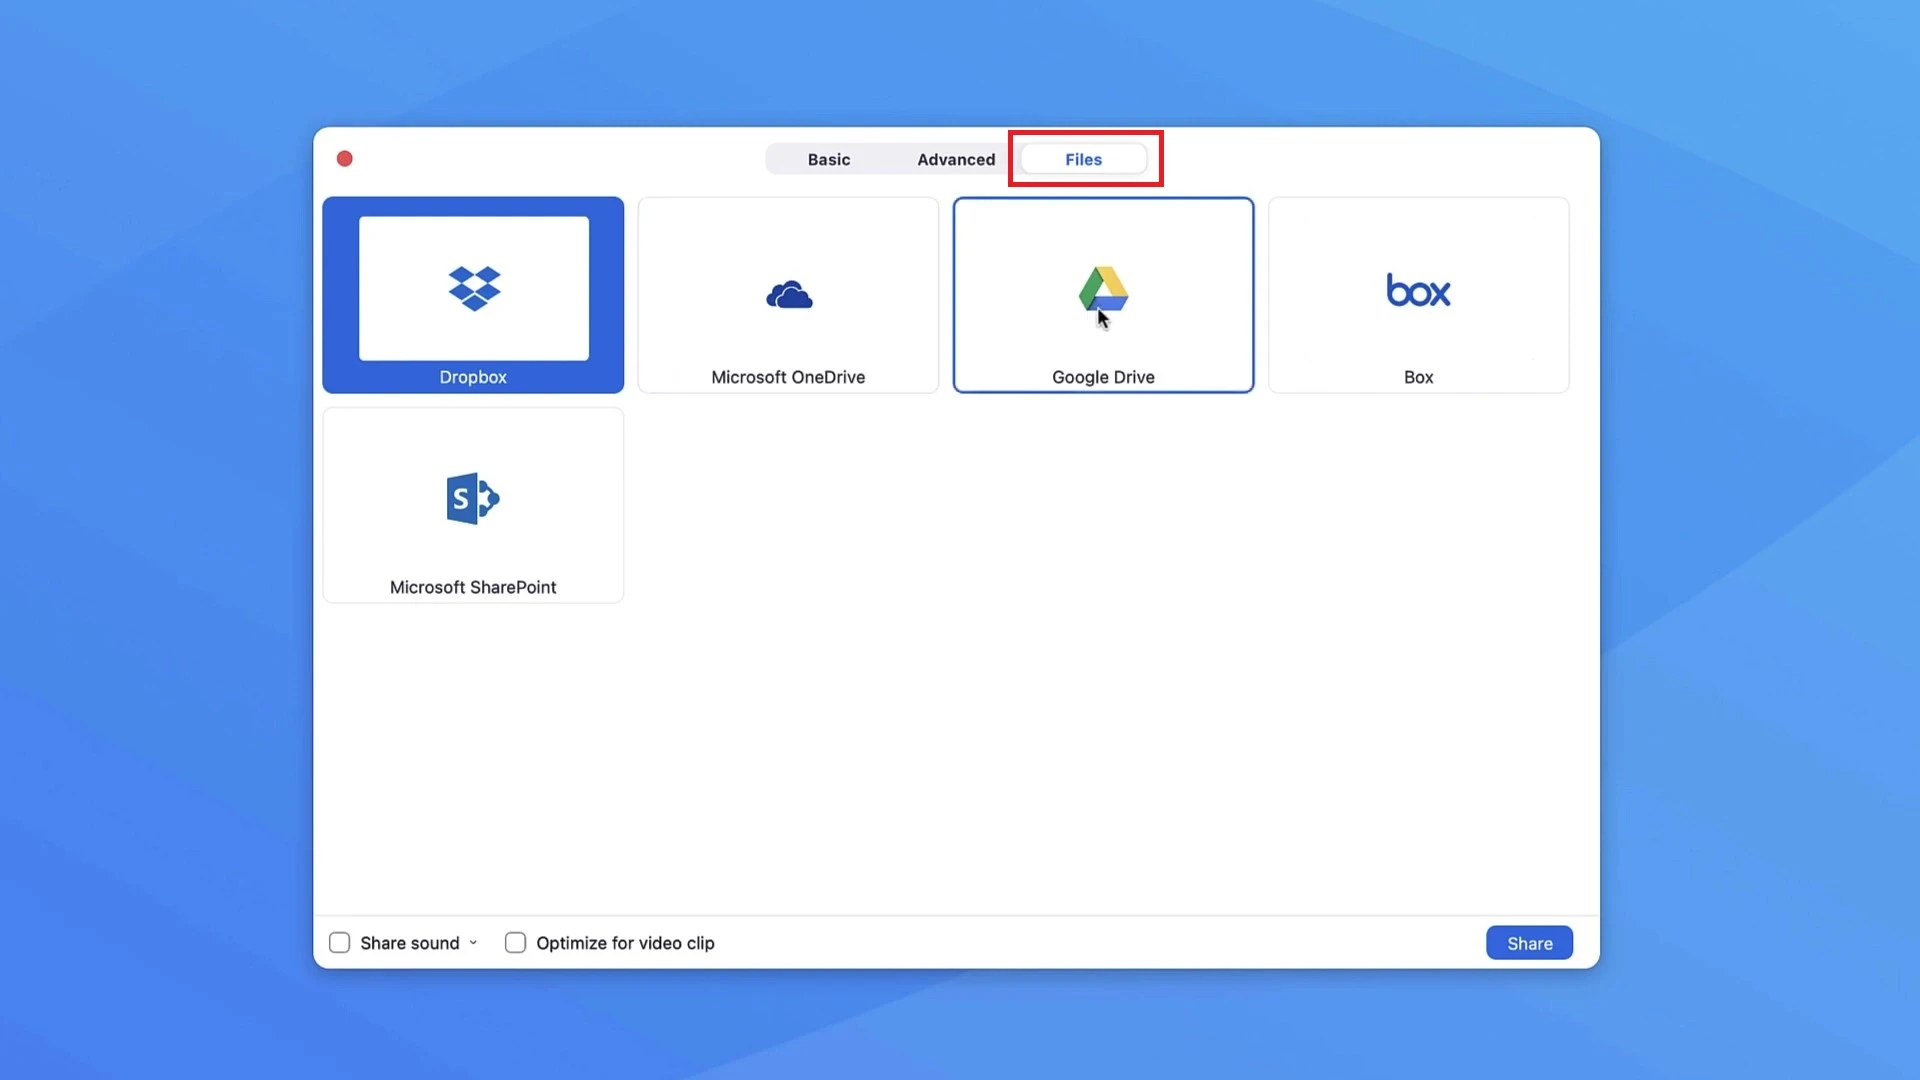Viewport: 1920px width, 1080px height.
Task: Toggle Optimize for video clip checkbox
Action: point(515,943)
